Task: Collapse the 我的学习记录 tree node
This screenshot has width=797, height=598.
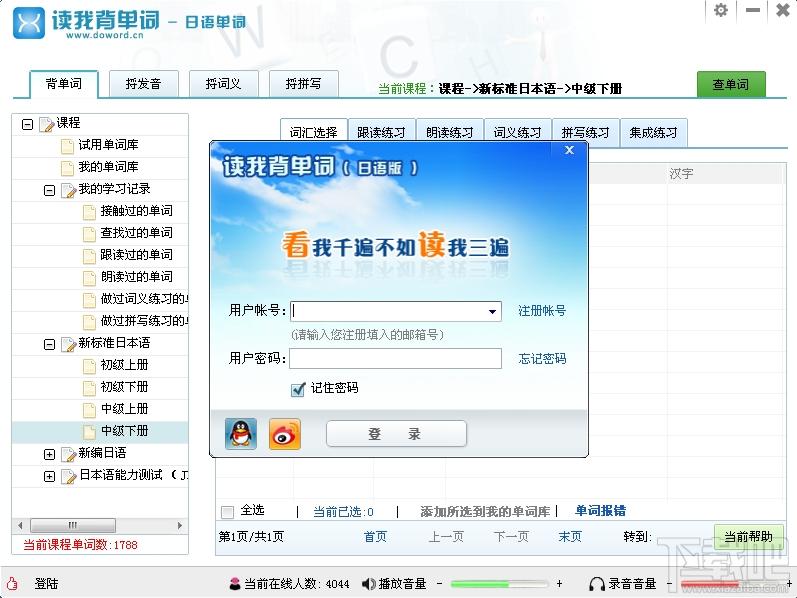Action: 49,190
